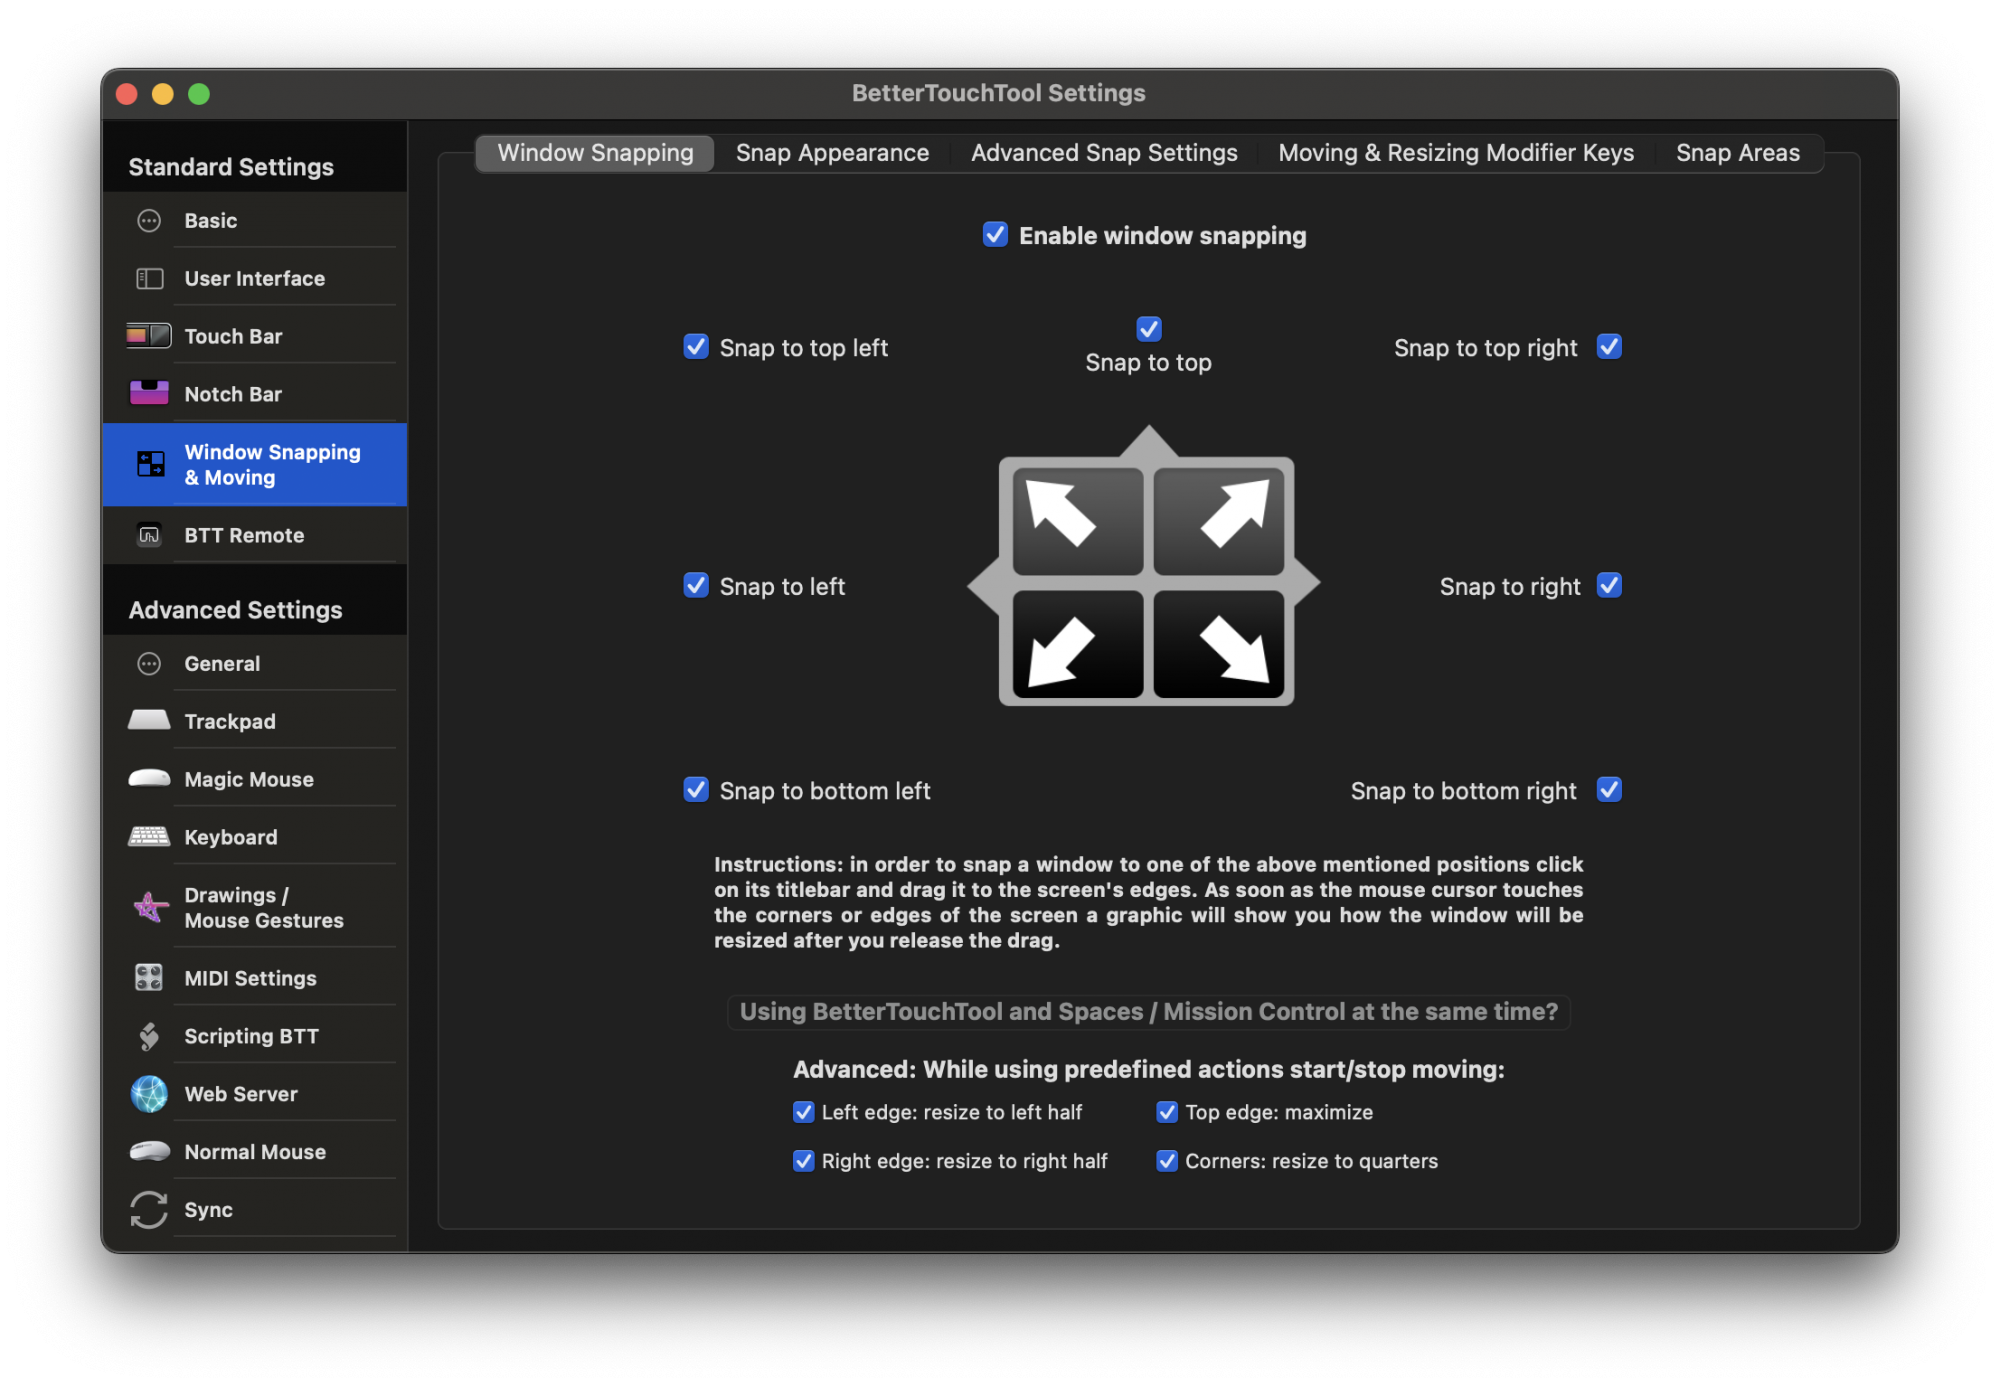Select the Magic Mouse icon
Screen dimensions: 2000x1387
[149, 778]
